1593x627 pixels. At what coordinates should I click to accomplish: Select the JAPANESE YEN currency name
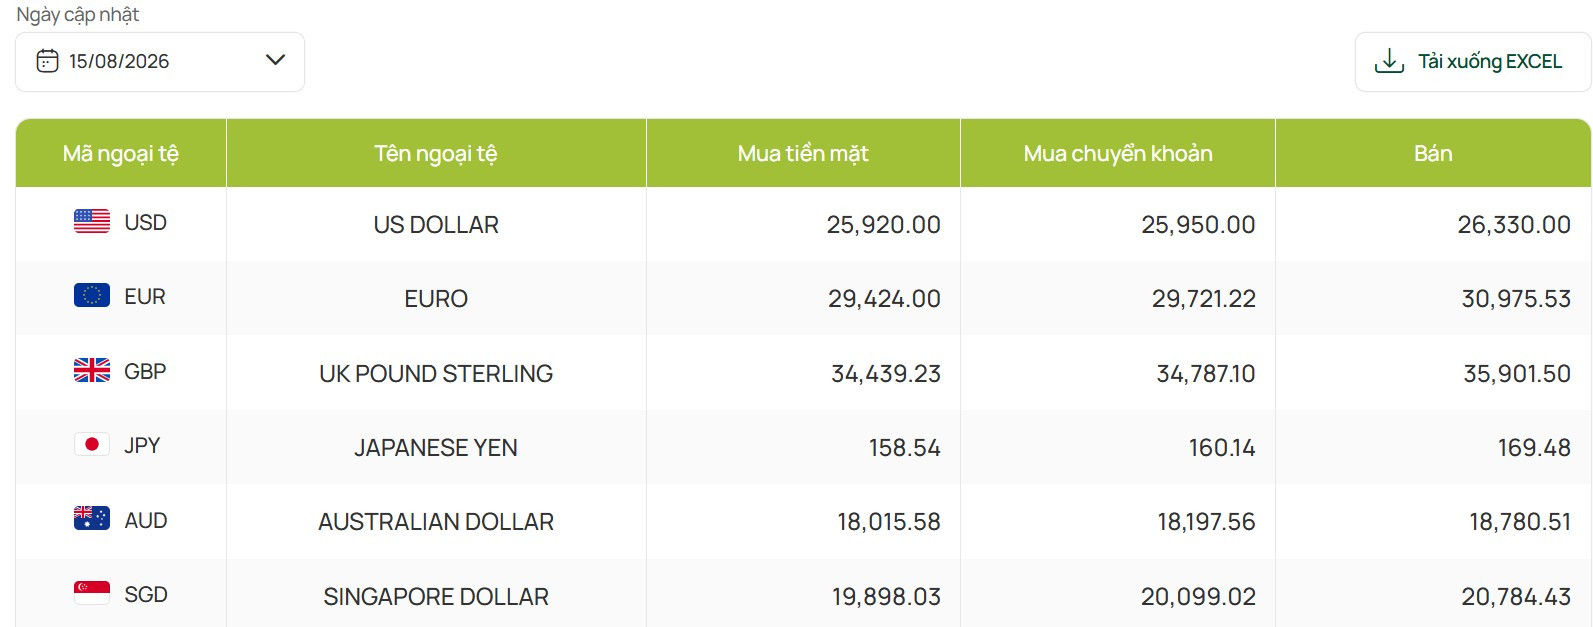436,448
